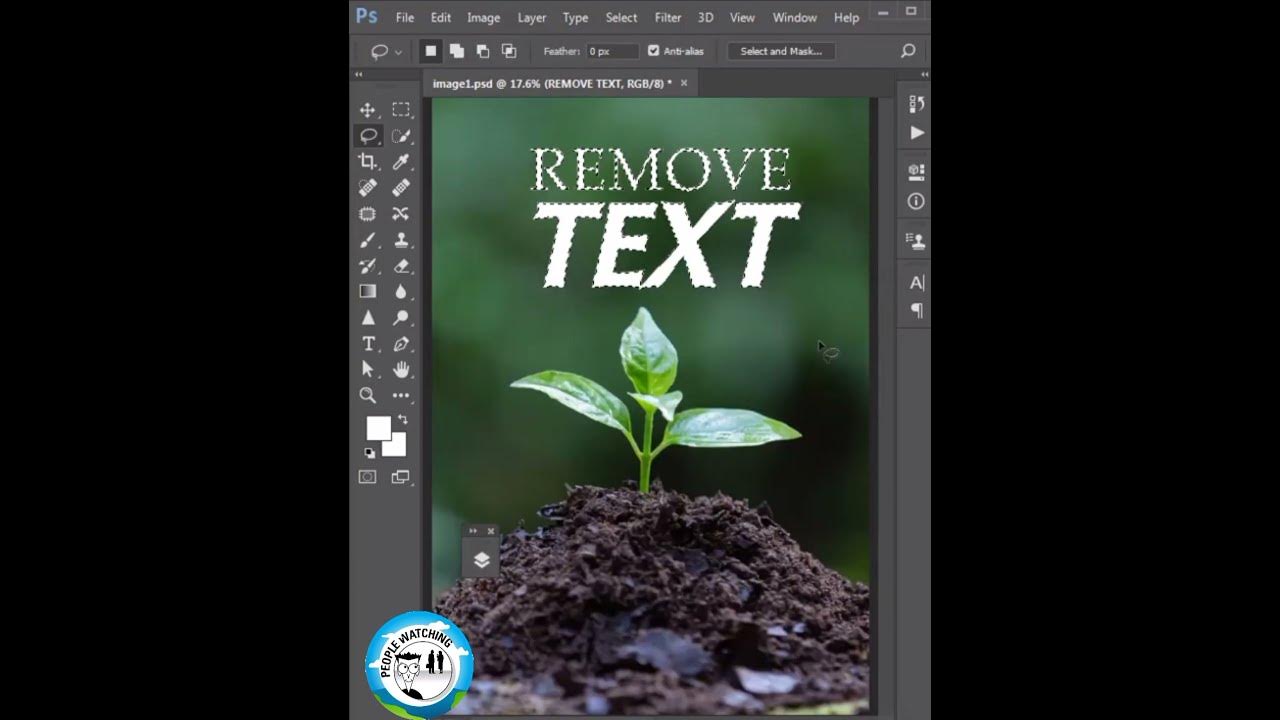
Task: Open the History panel icon
Action: 916,105
